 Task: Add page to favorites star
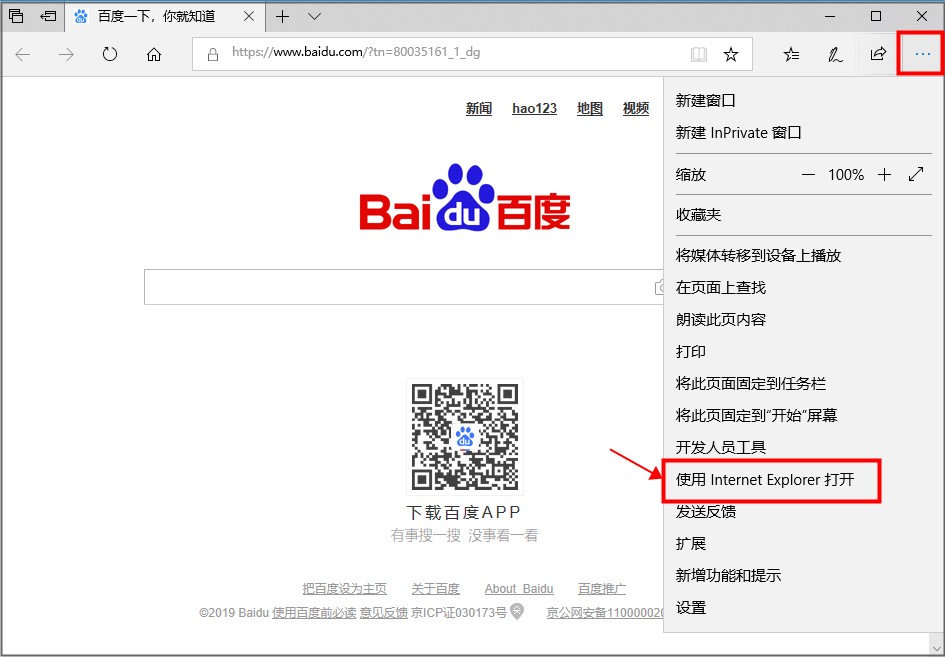click(731, 54)
